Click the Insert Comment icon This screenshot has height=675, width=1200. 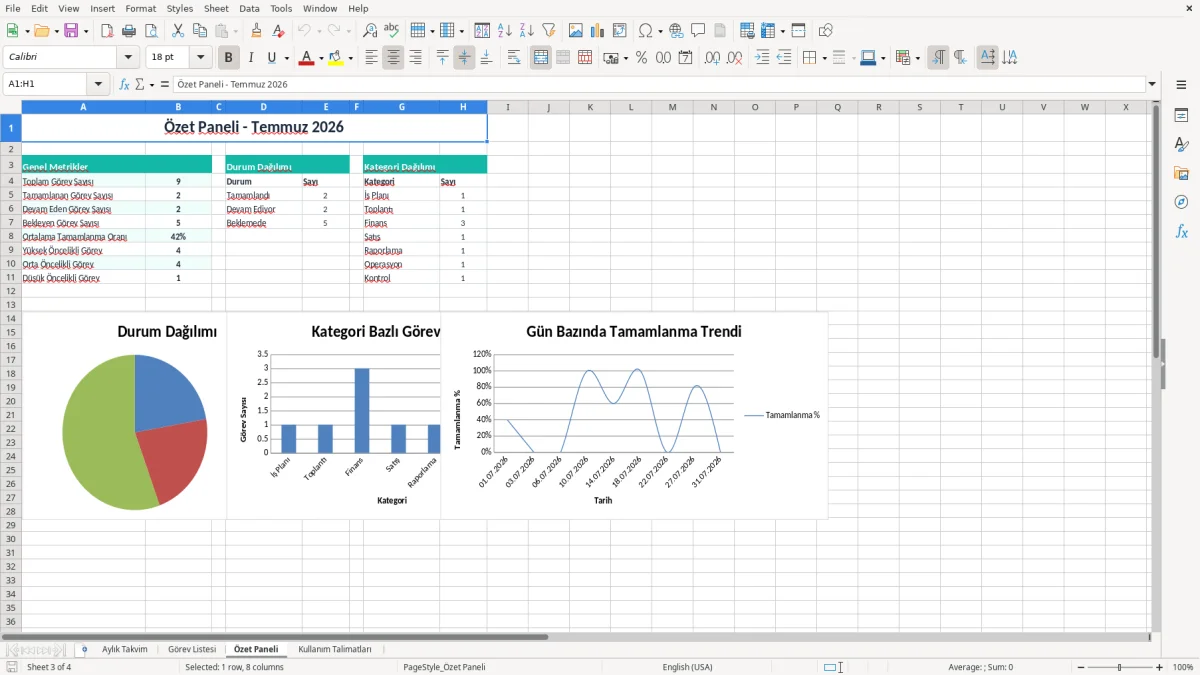pos(698,31)
